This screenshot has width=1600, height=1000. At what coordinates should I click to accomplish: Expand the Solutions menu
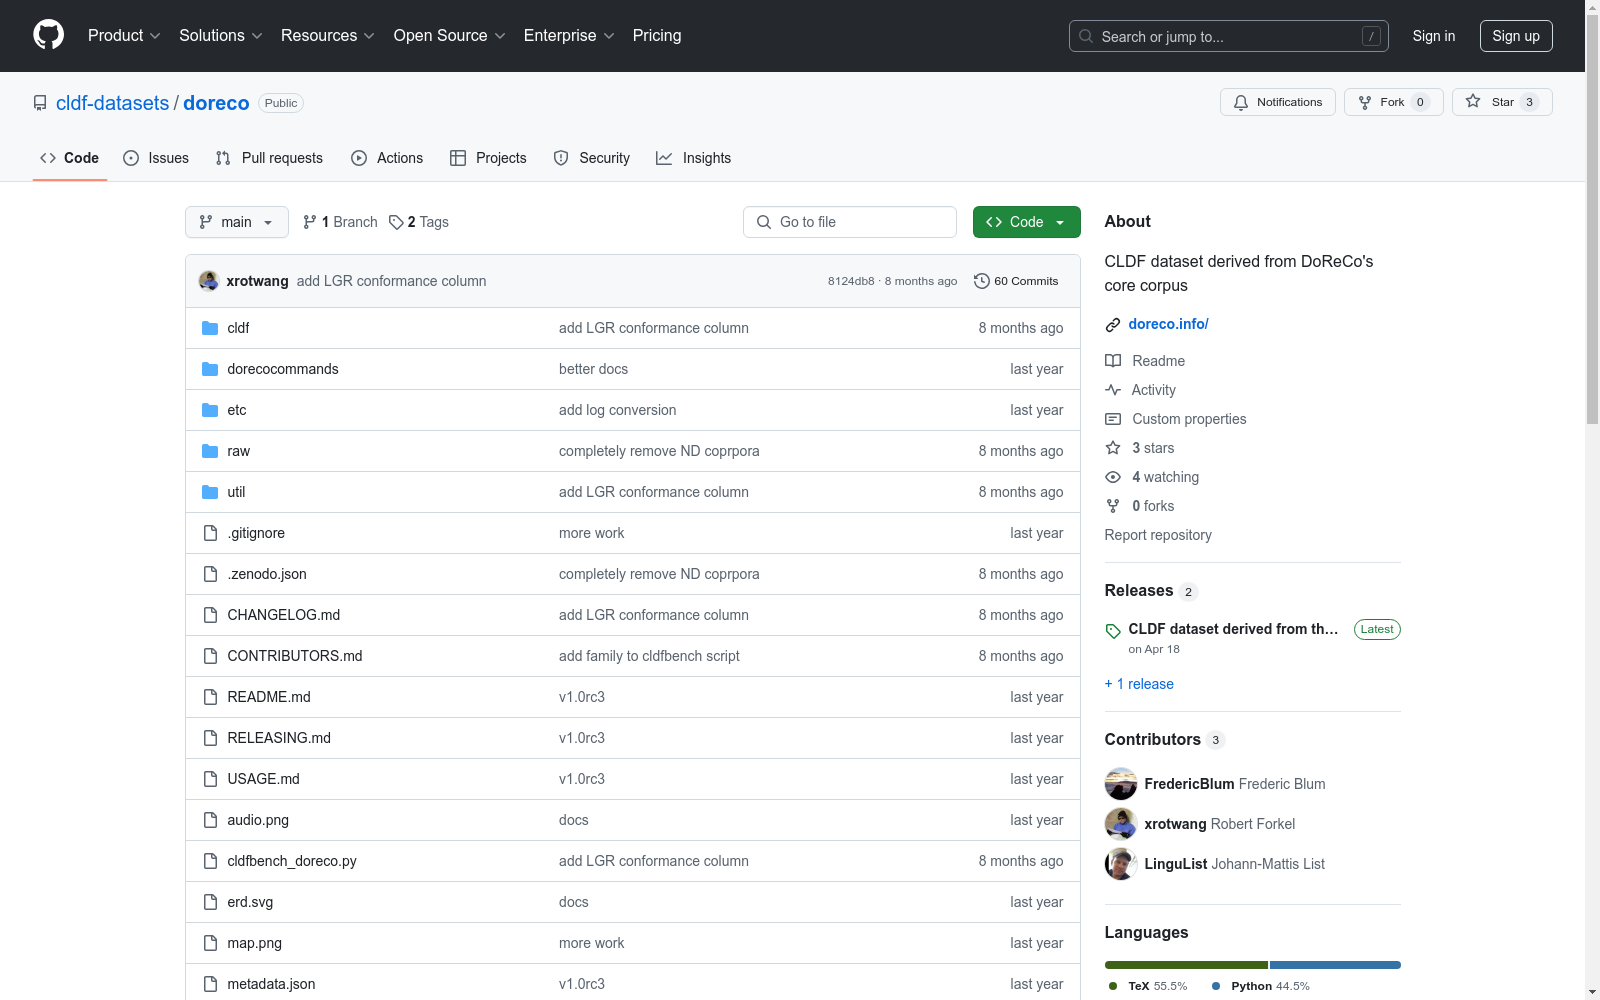pos(221,36)
